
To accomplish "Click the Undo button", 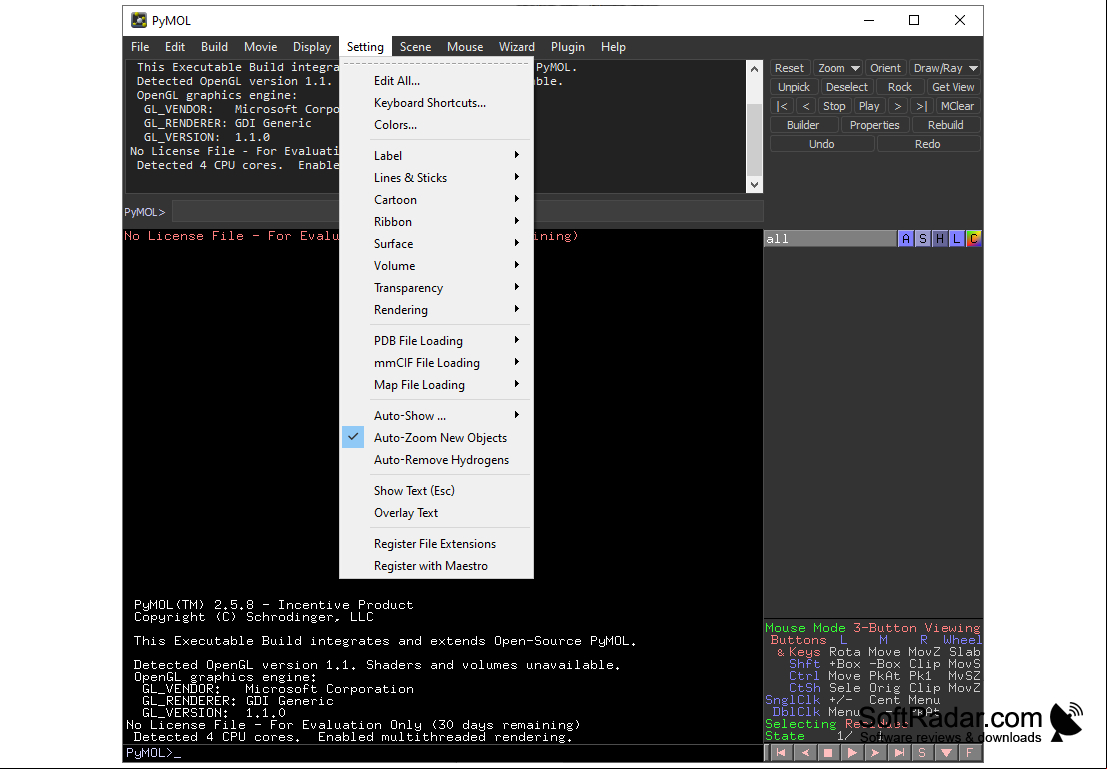I will [822, 144].
